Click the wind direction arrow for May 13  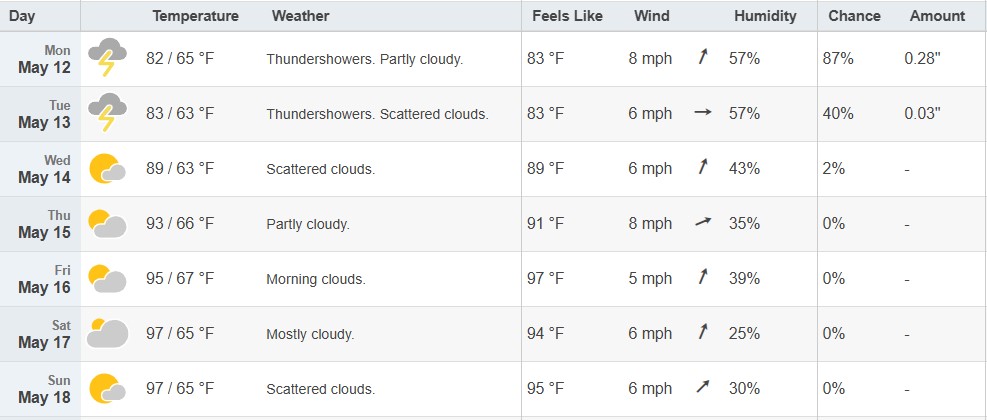click(x=702, y=113)
